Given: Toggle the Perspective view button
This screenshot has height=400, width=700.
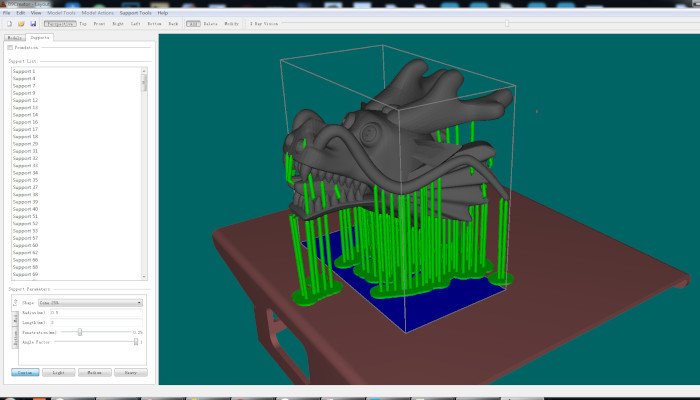Looking at the screenshot, I should (x=60, y=24).
